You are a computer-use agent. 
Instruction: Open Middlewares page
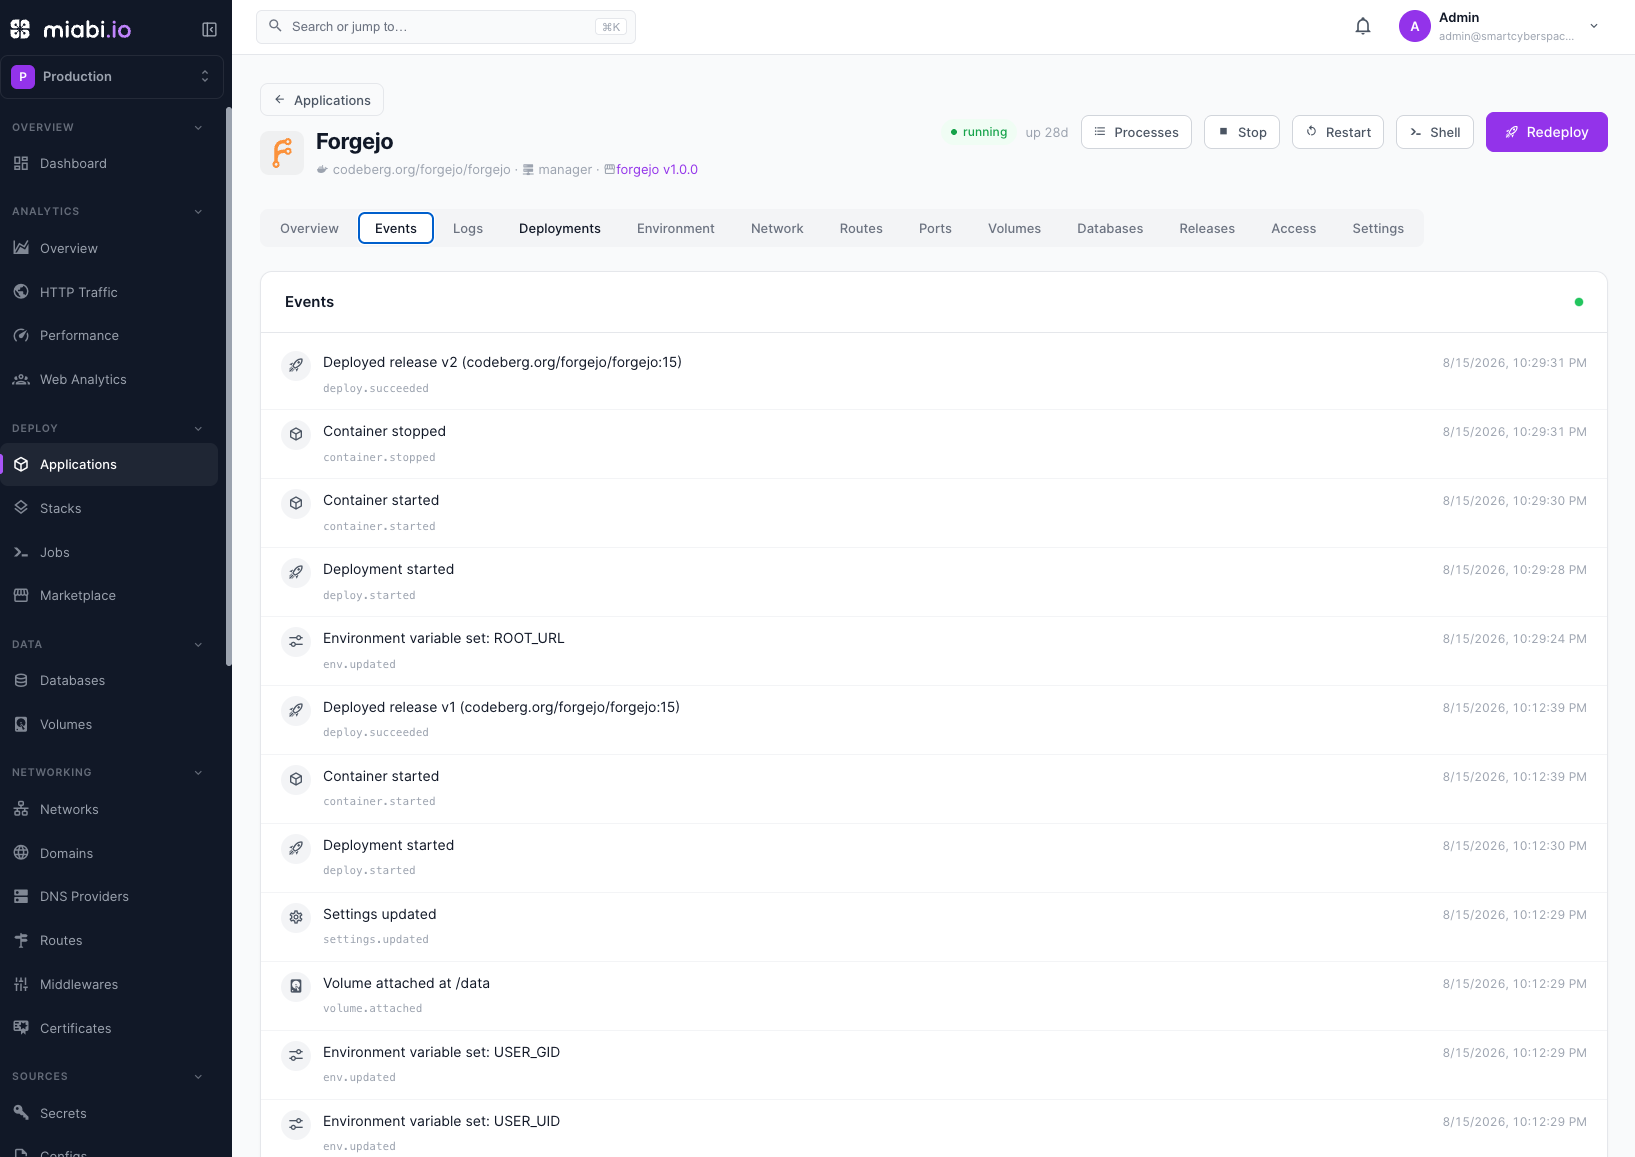109,985
